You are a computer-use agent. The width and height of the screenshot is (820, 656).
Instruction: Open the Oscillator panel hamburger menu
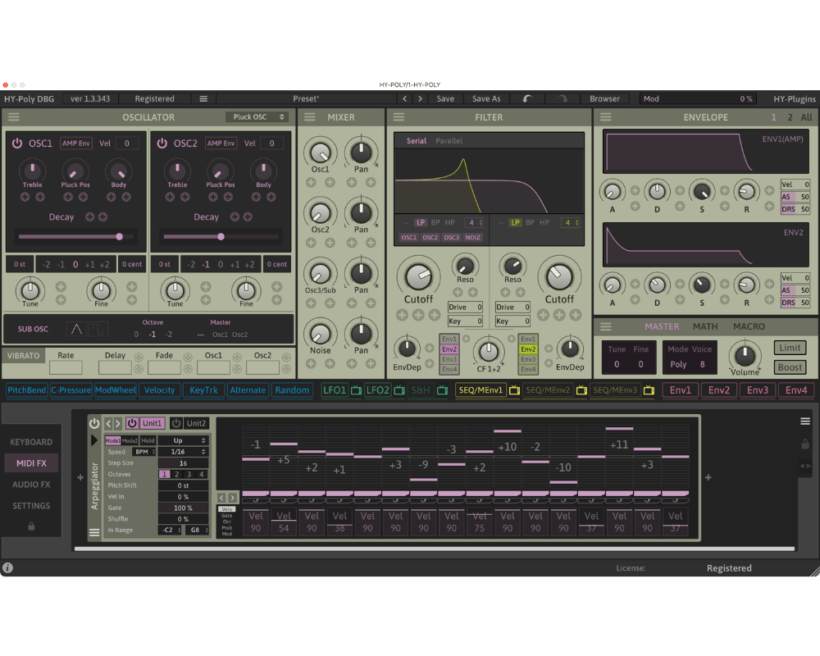tap(14, 117)
